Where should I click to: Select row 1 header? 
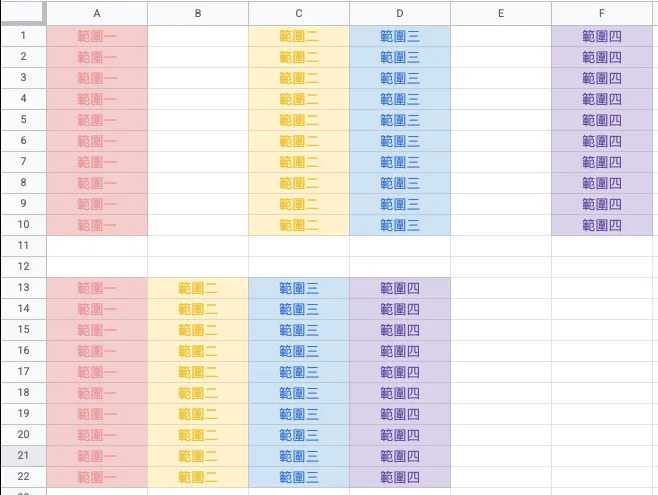click(x=23, y=35)
